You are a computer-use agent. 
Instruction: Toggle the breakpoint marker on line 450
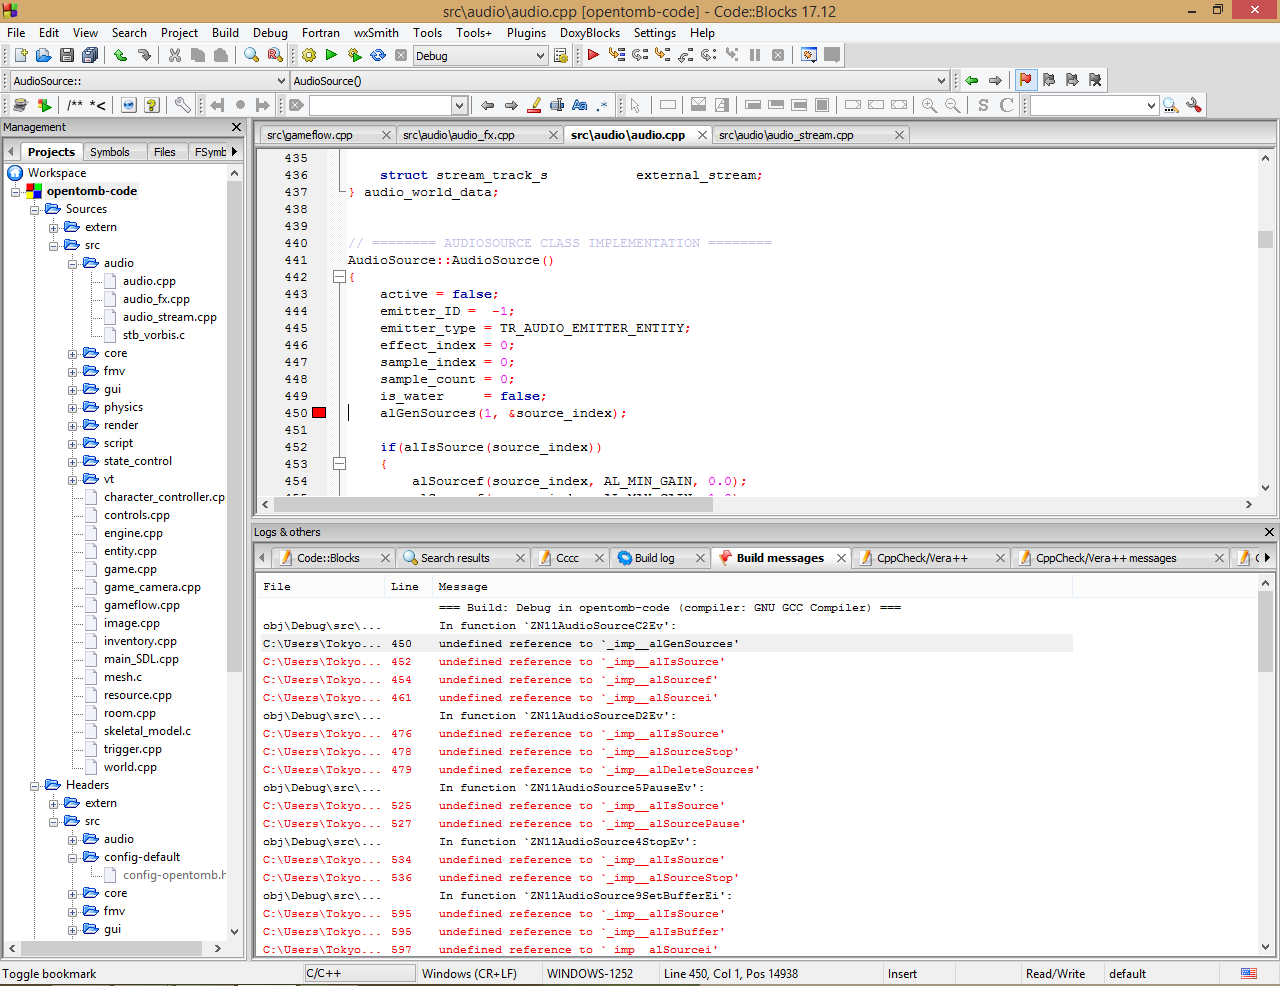[x=318, y=412]
